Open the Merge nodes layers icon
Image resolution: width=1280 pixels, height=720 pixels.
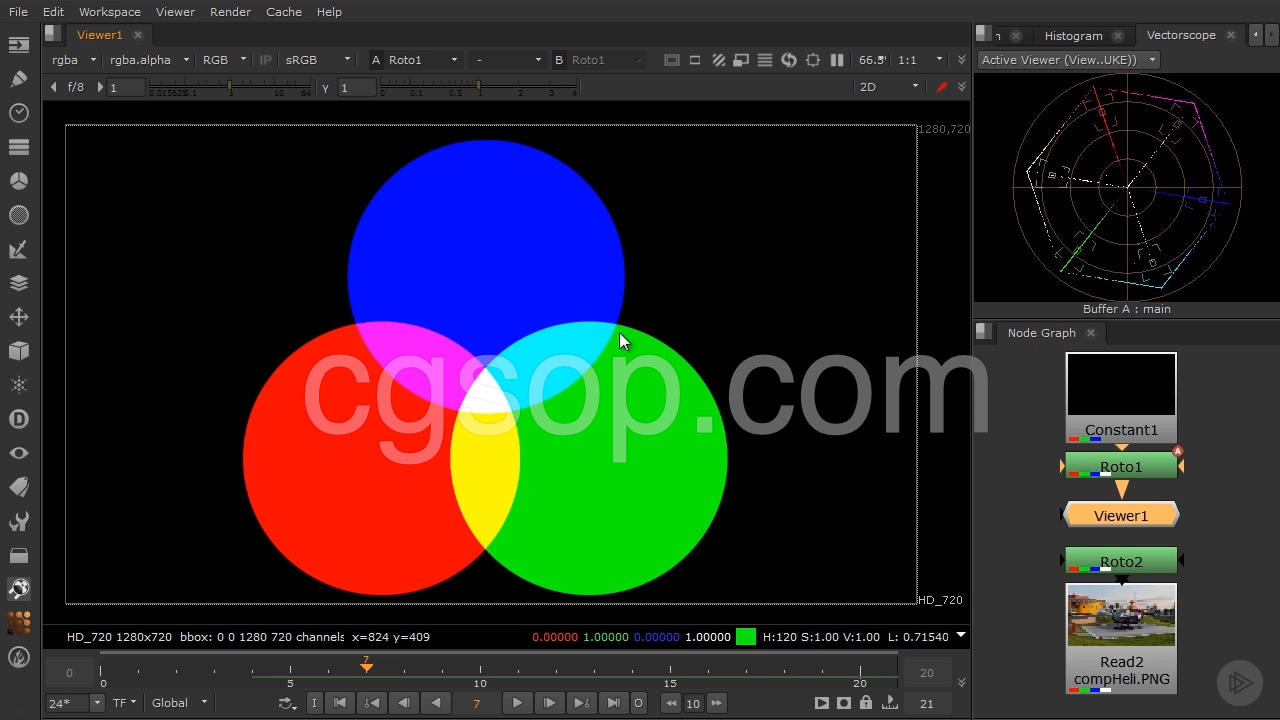point(19,283)
